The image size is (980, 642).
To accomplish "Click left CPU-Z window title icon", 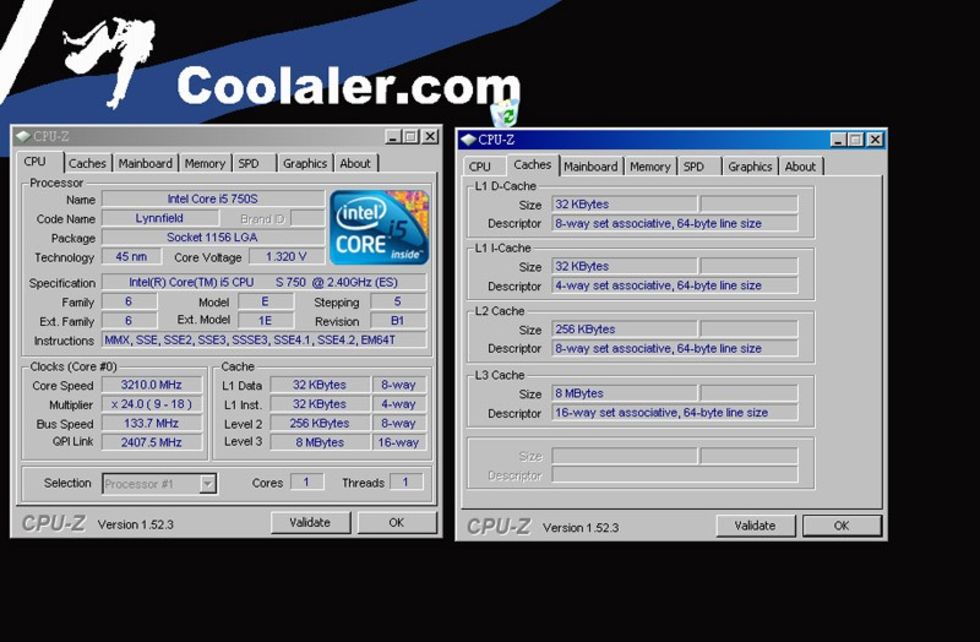I will click(x=24, y=136).
